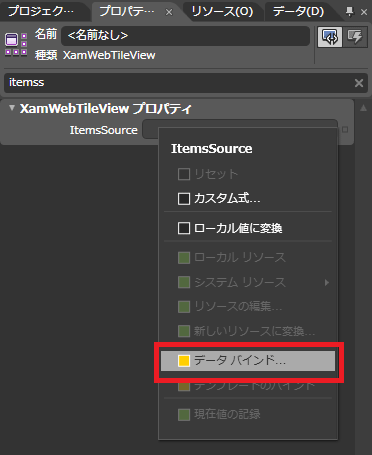Switch to the Events lightning icon

[354, 37]
